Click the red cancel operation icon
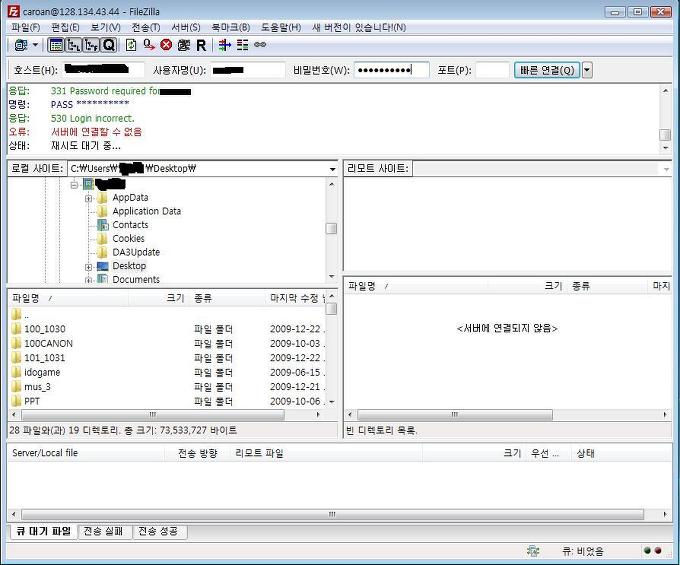 click(x=166, y=45)
